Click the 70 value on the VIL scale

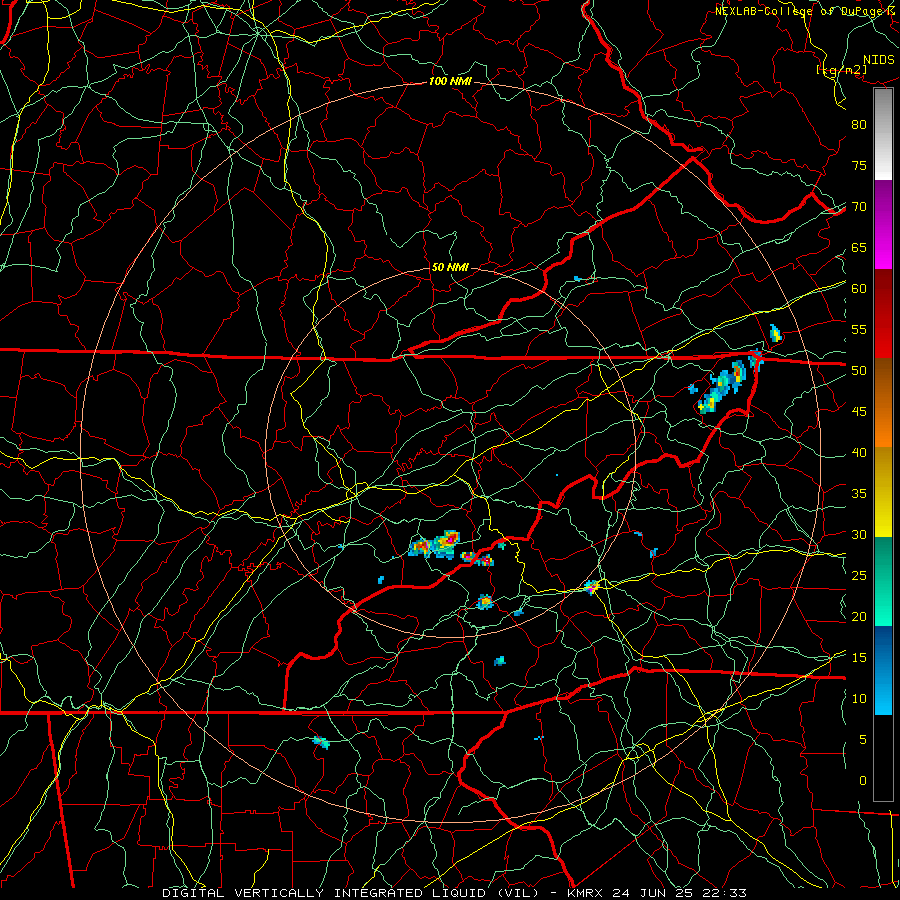click(859, 207)
